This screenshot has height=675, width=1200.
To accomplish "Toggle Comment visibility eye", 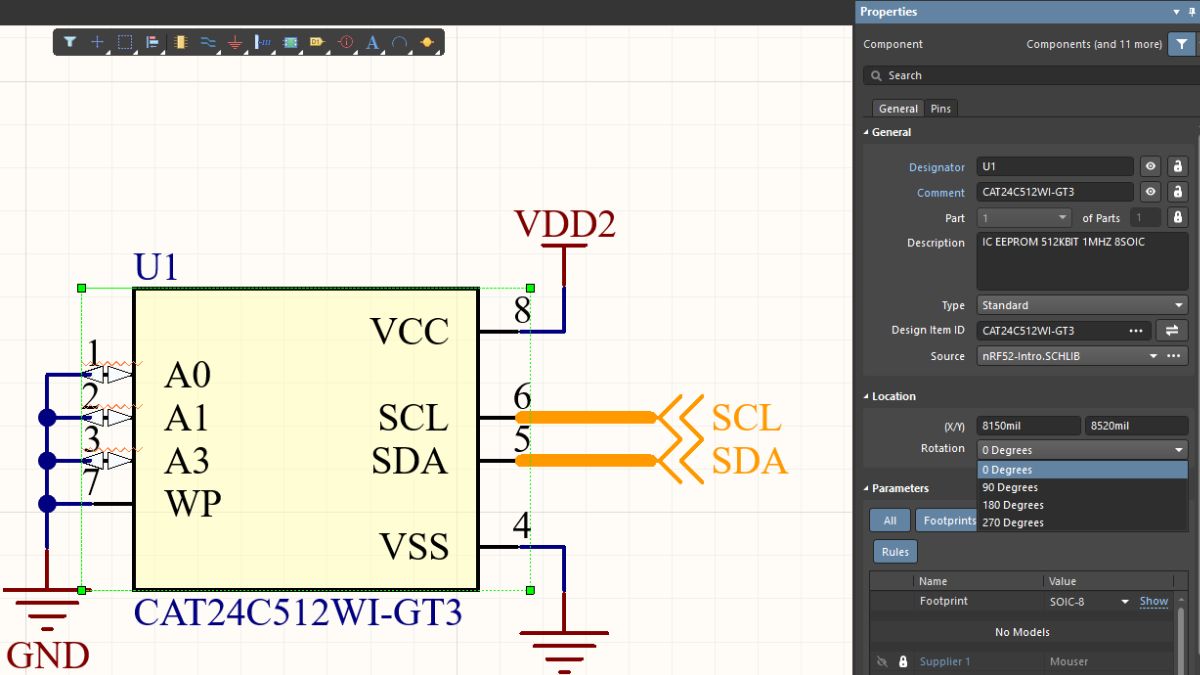I will (1151, 192).
